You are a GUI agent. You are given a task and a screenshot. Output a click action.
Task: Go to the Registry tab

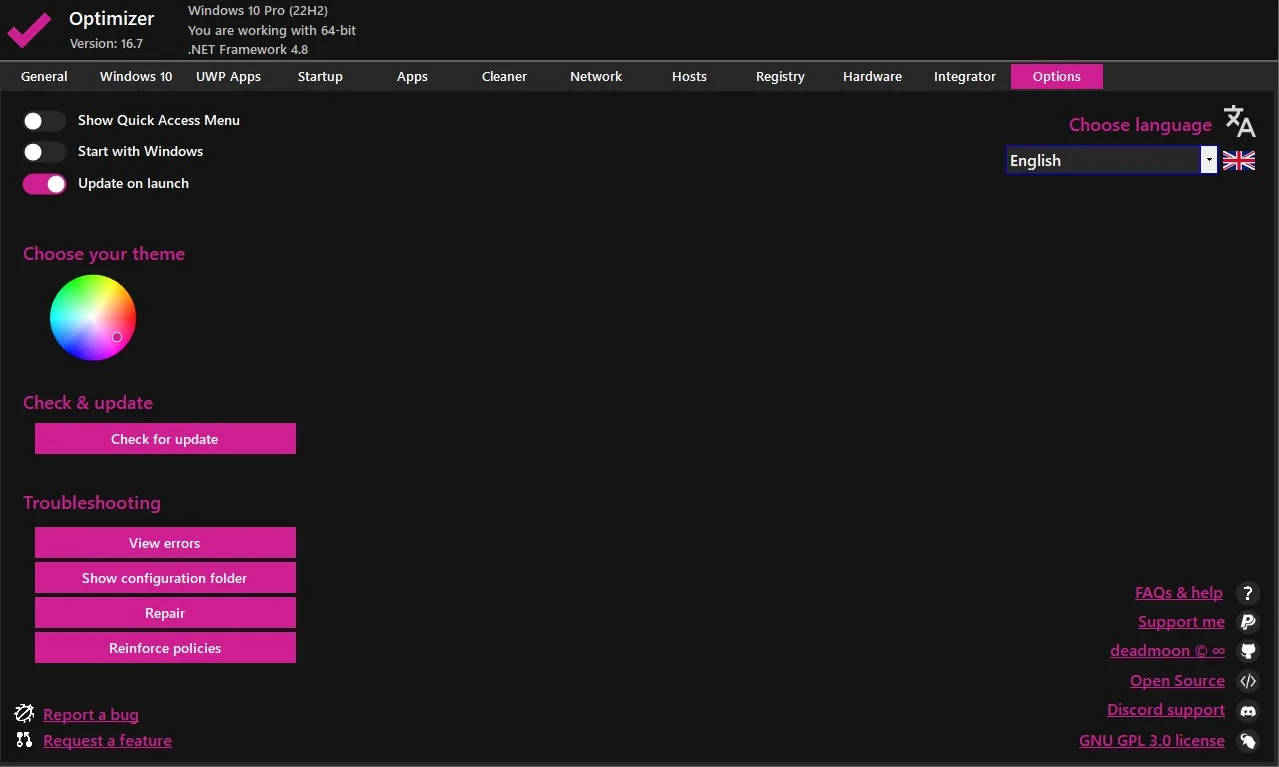tap(780, 76)
